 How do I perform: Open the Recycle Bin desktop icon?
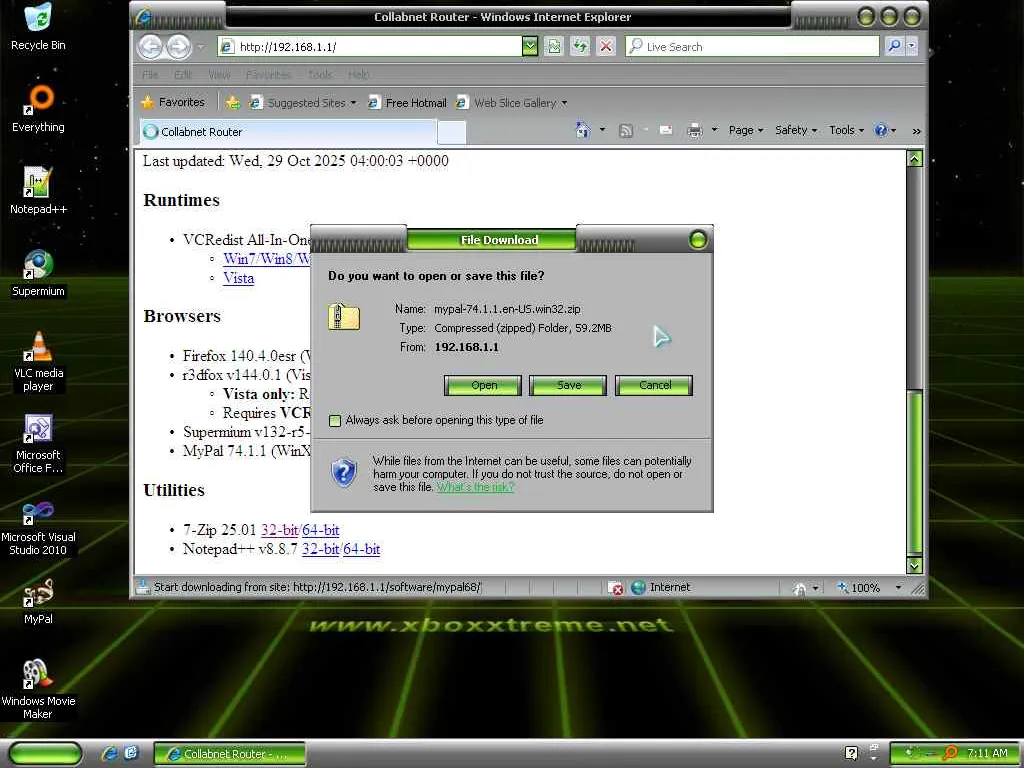(x=38, y=26)
